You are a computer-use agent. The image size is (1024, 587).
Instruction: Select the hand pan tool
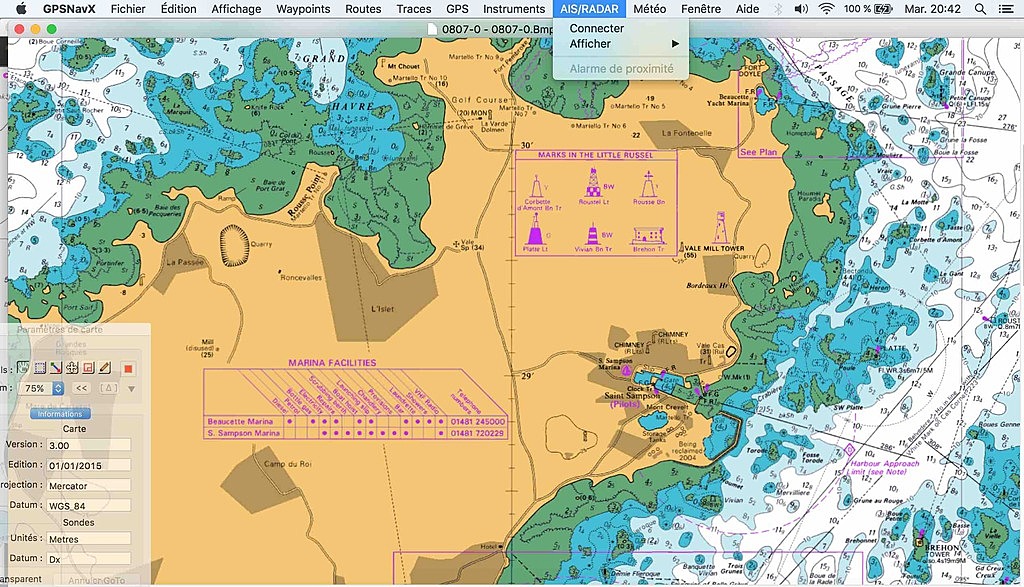(24, 368)
